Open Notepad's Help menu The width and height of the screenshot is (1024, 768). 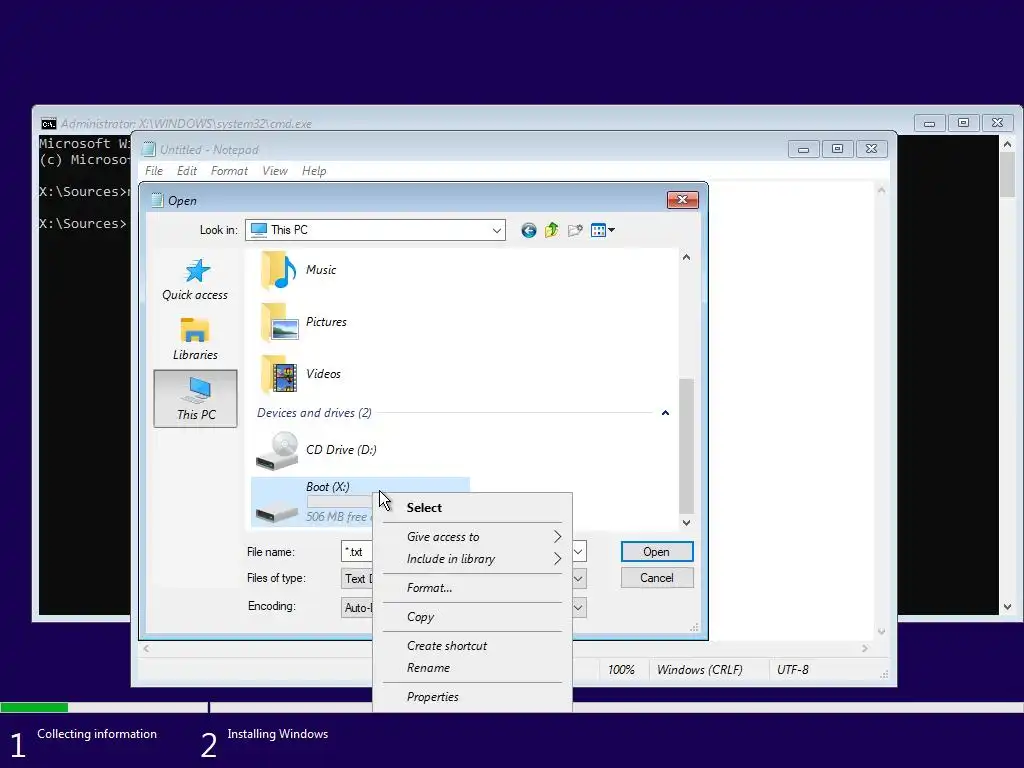314,171
